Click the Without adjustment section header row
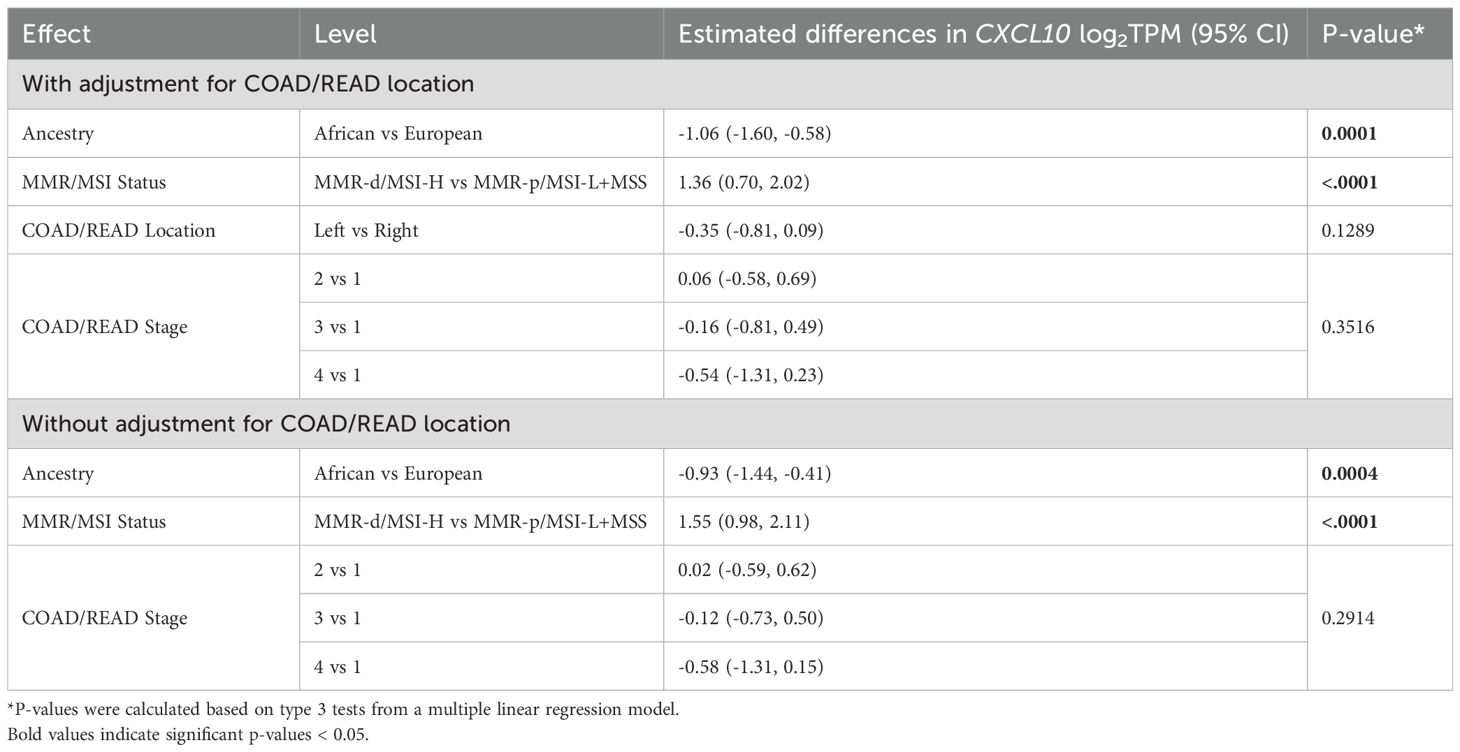1460x752 pixels. (266, 423)
